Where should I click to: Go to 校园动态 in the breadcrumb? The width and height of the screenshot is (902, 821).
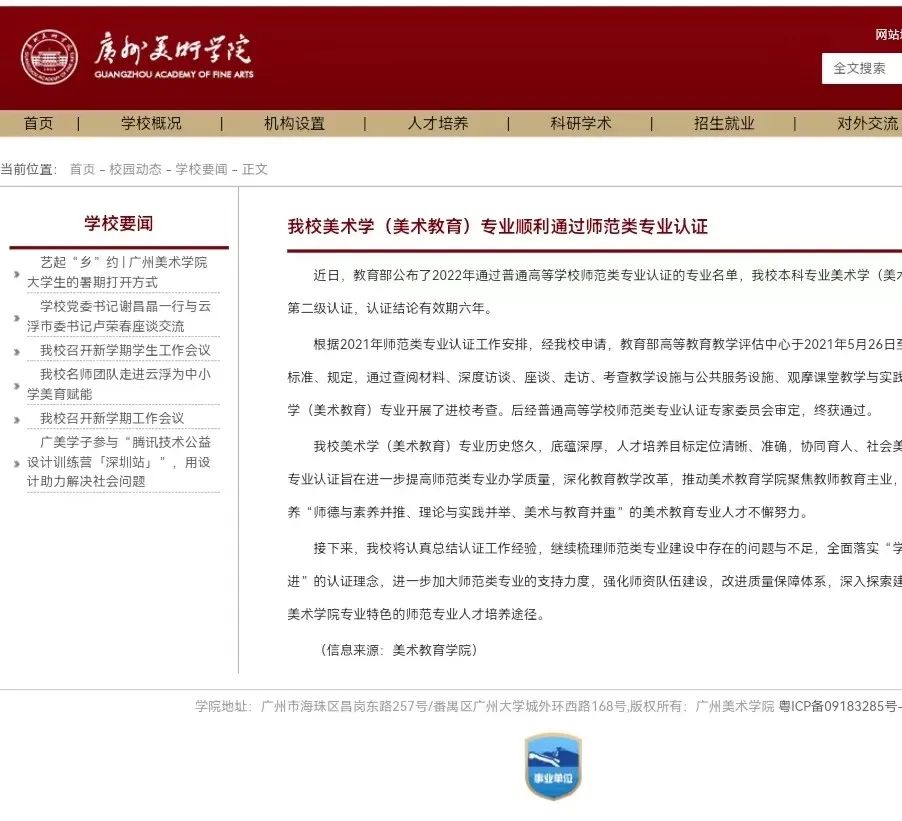pos(136,169)
